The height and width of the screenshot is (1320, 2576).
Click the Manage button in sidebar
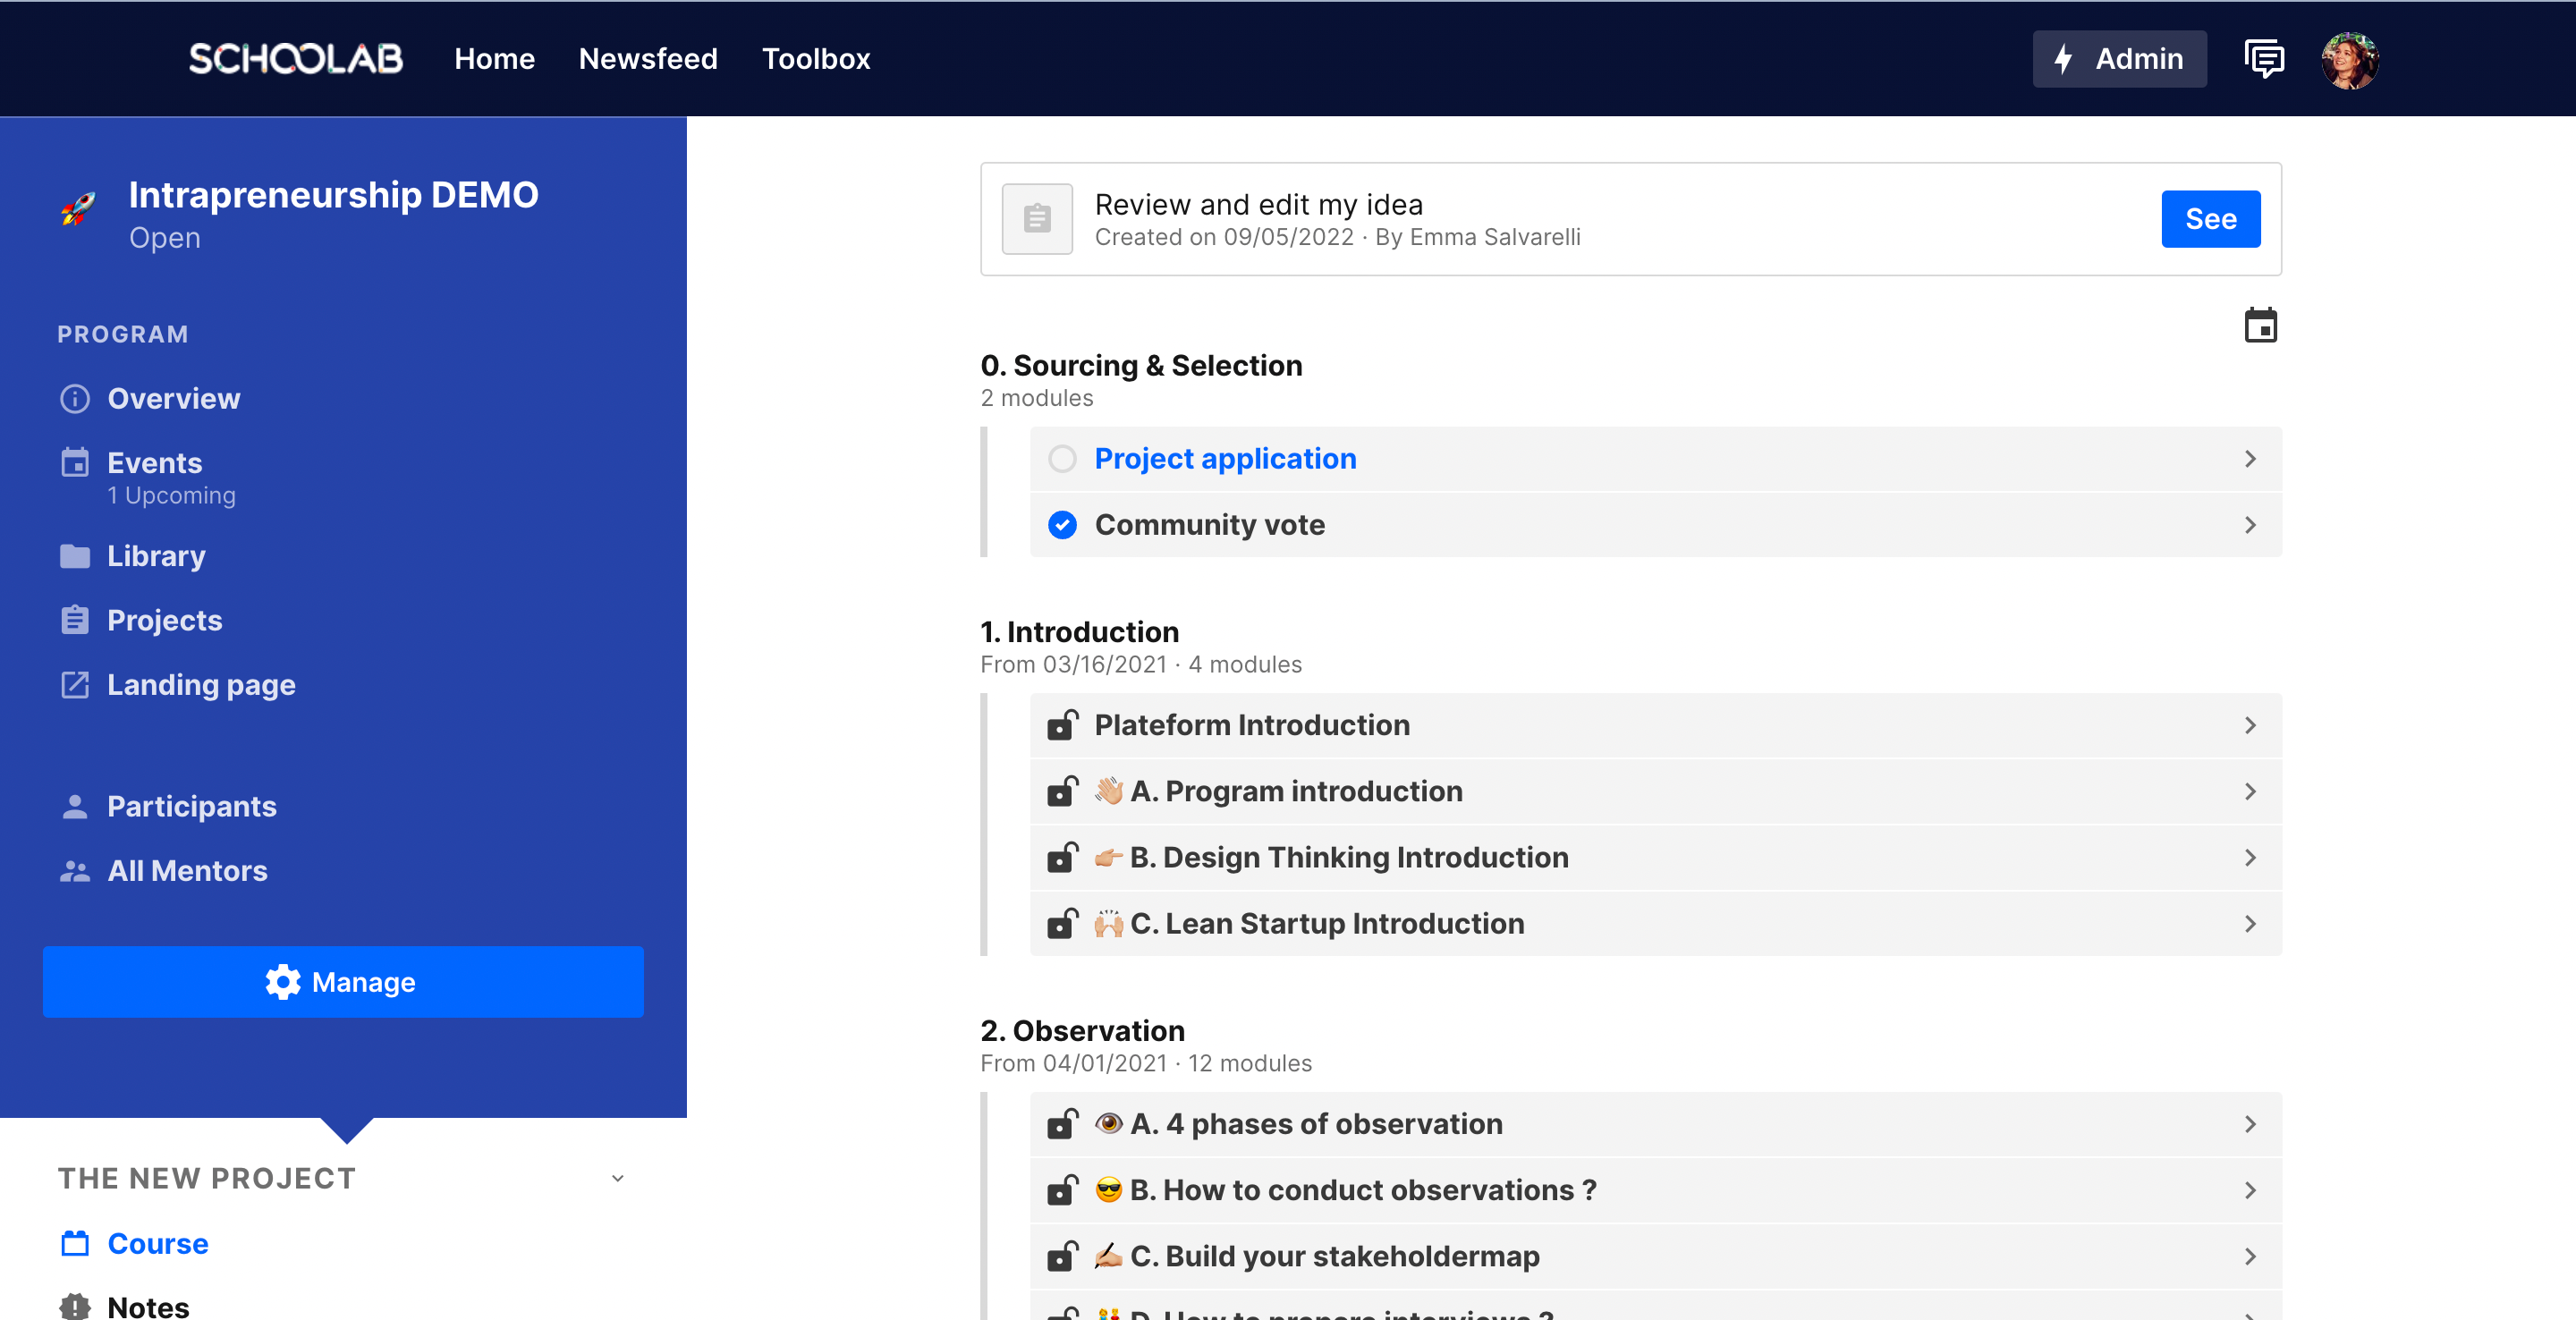point(343,982)
